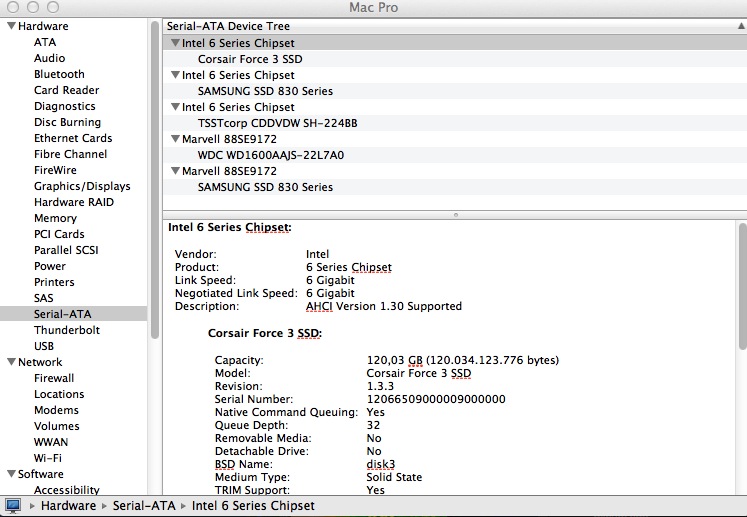
Task: Open the Memory category
Action: 55,218
